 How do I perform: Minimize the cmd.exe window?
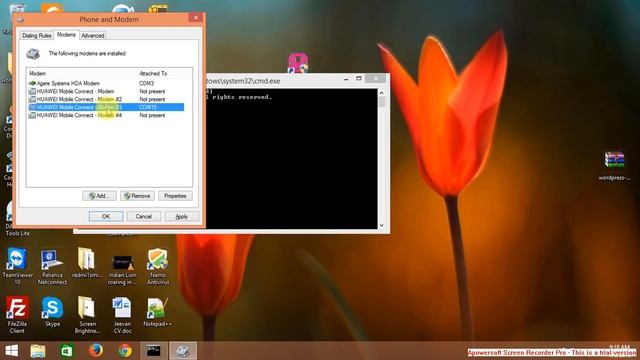click(x=346, y=79)
